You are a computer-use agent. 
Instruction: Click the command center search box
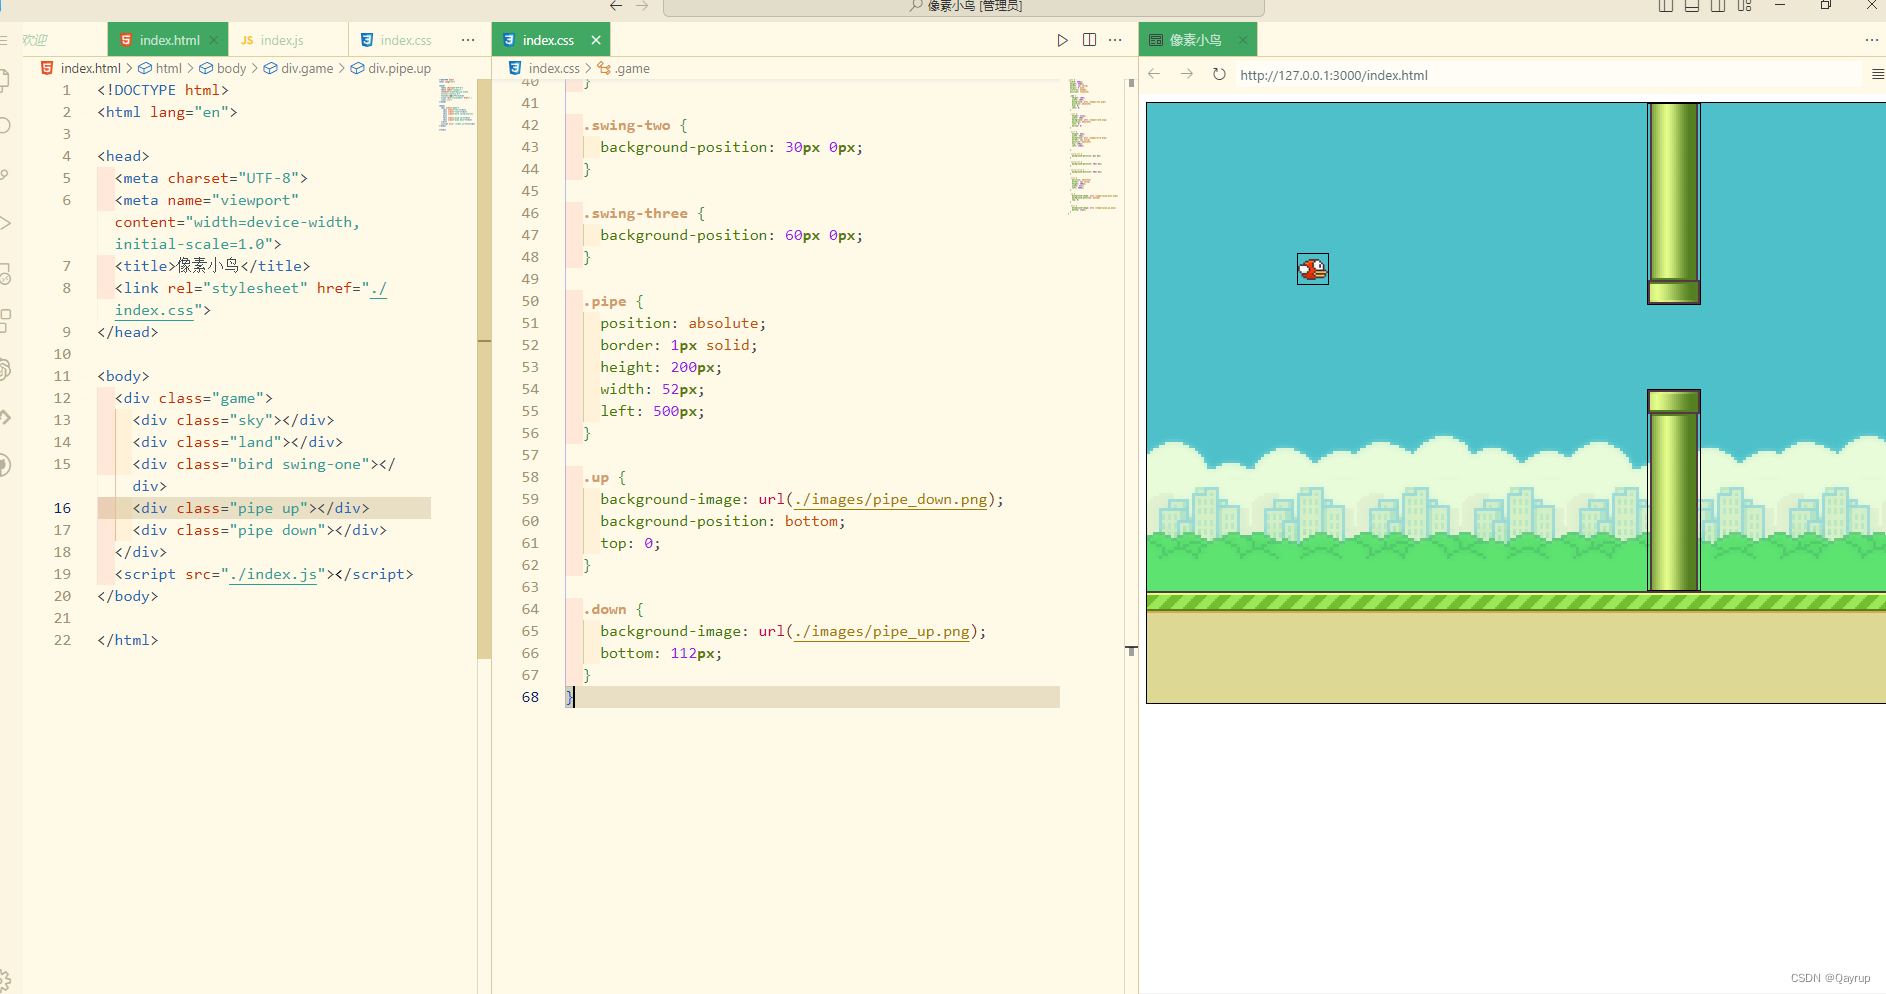[x=964, y=7]
